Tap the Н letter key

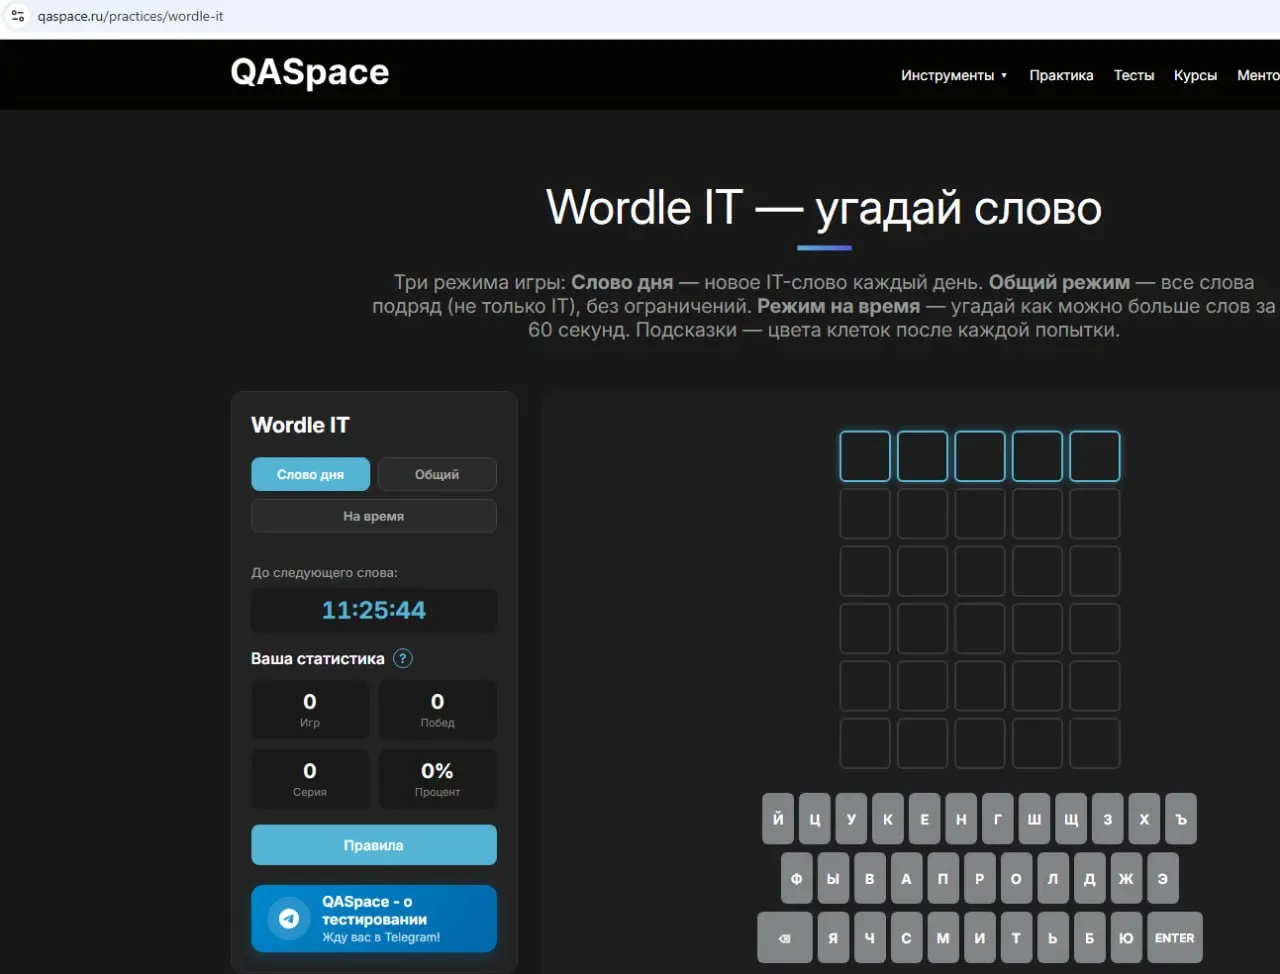click(x=961, y=819)
